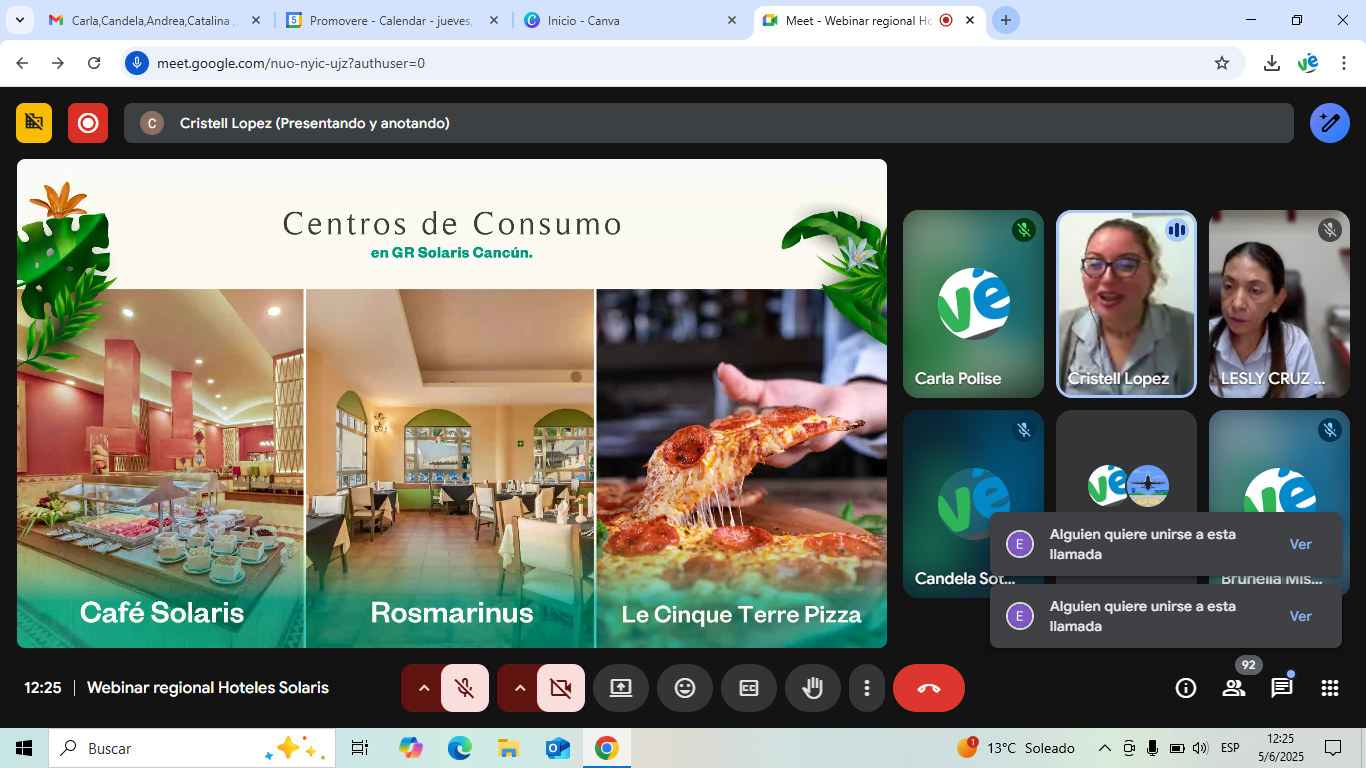Click 'Webinar regional Hoteles Solaris' meeting title
1366x768 pixels.
coord(208,688)
